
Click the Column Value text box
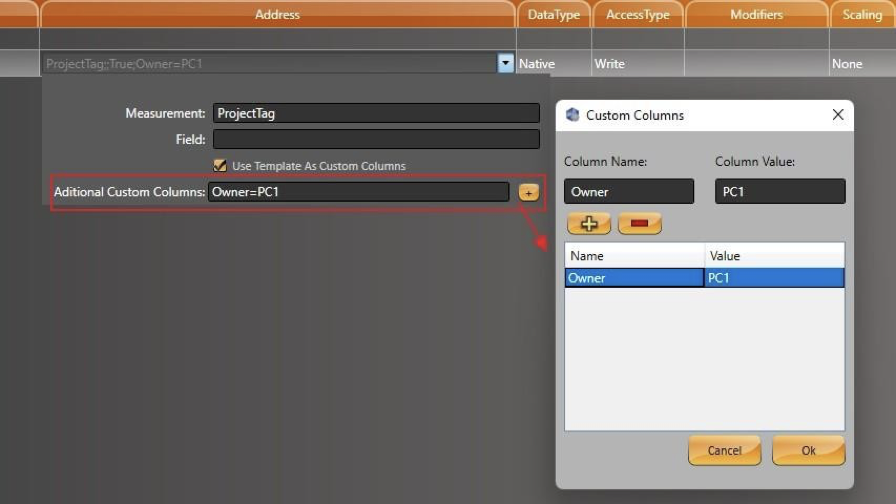(x=780, y=192)
